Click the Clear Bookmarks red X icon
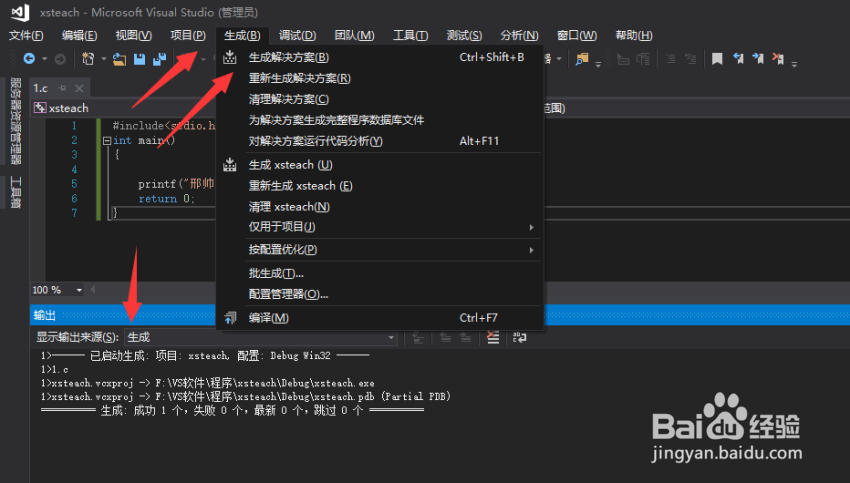Screen dimensions: 850x483 778,59
